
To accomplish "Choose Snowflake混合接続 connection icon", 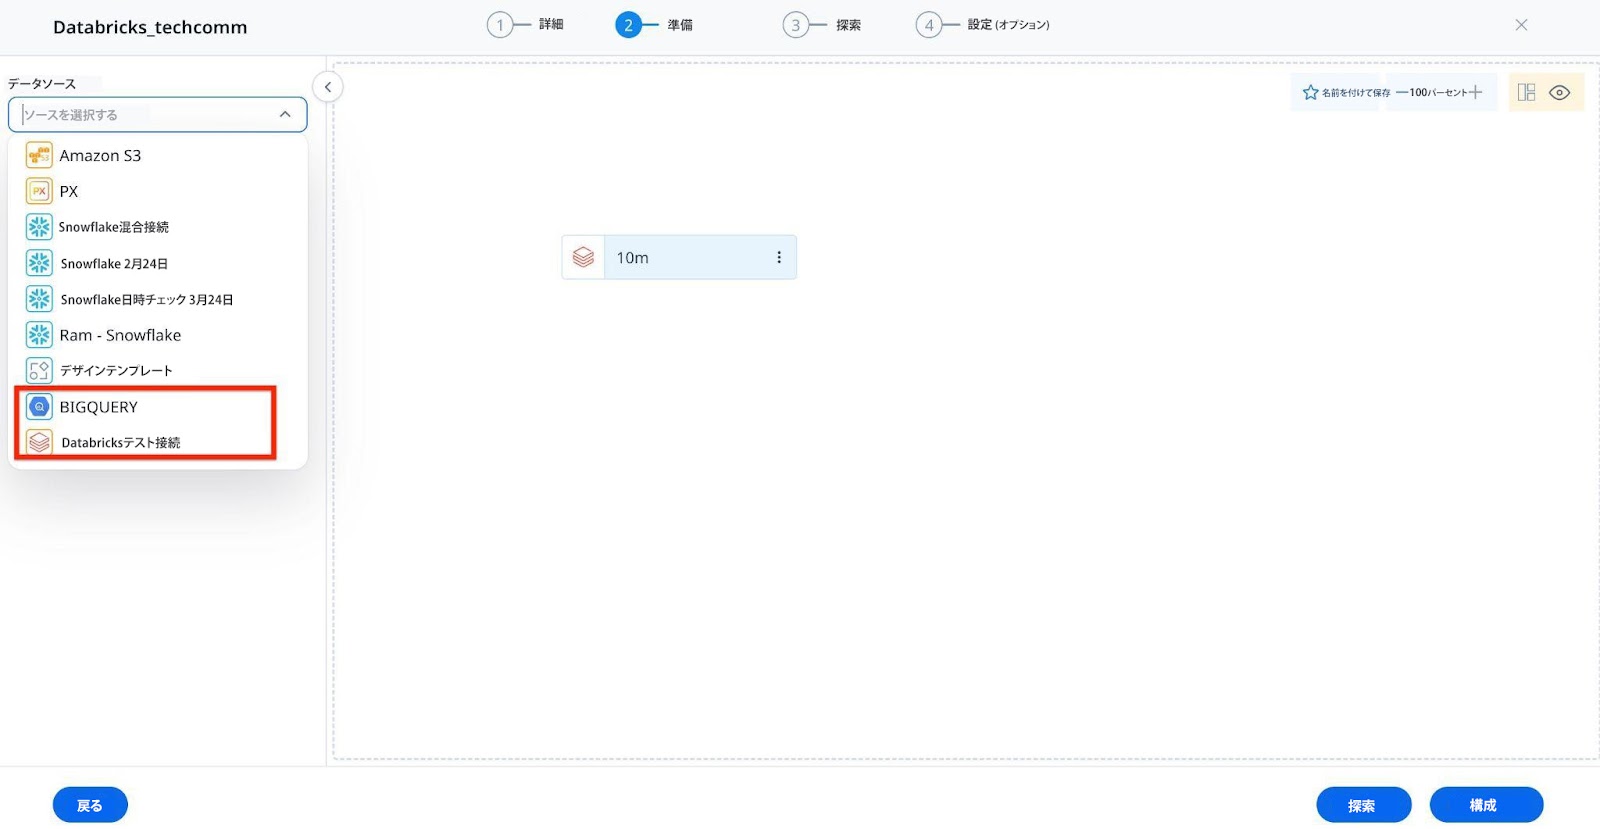I will (x=39, y=227).
